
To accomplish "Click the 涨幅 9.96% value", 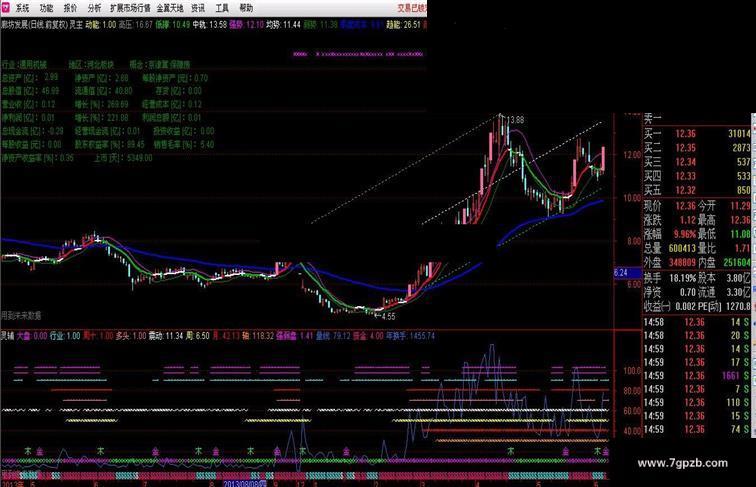I will click(x=684, y=234).
